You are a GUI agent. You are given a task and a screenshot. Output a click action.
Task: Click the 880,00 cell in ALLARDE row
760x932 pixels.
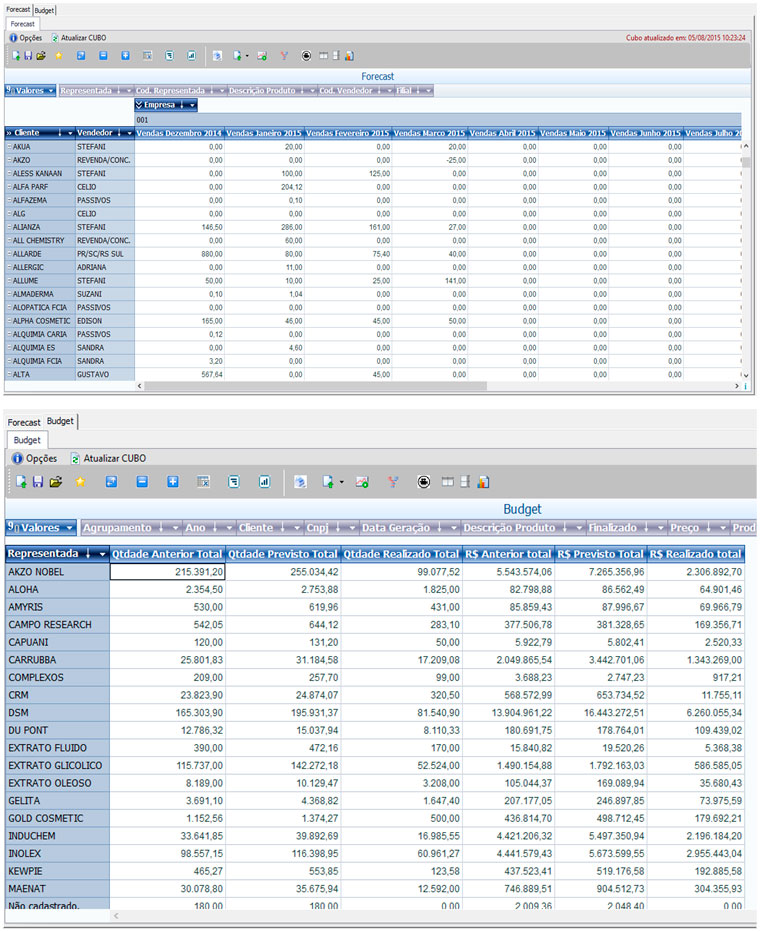point(179,254)
